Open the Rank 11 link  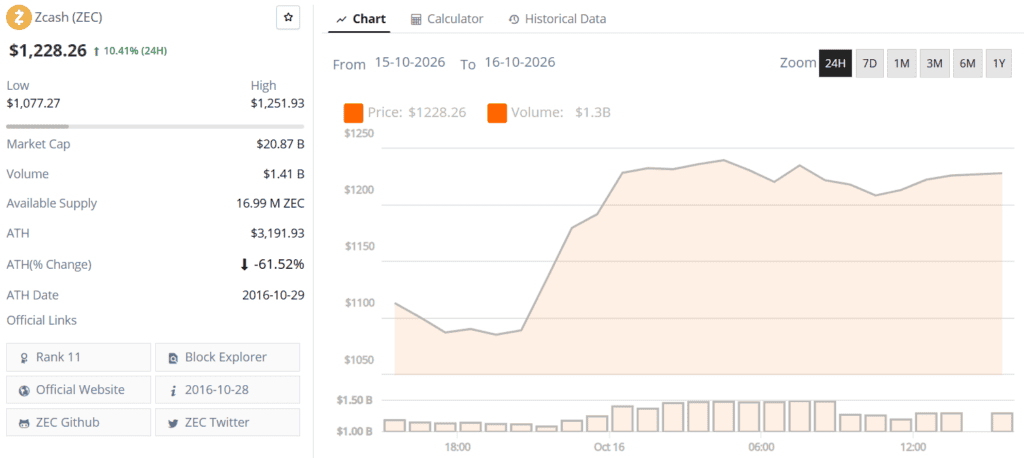78,357
